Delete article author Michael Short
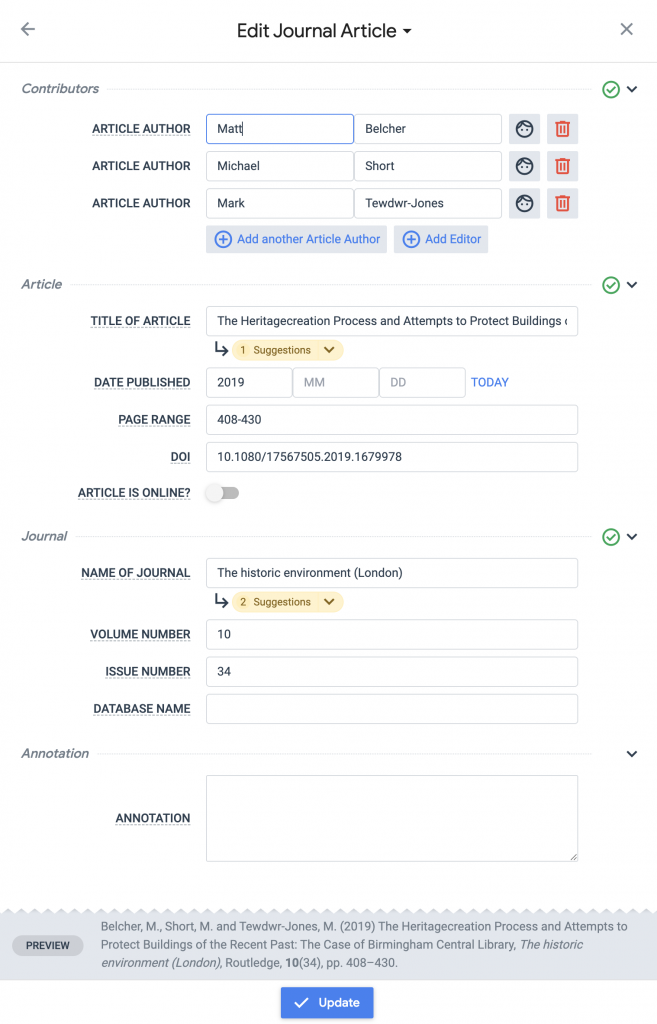Screen dimensions: 657x1024 562,166
